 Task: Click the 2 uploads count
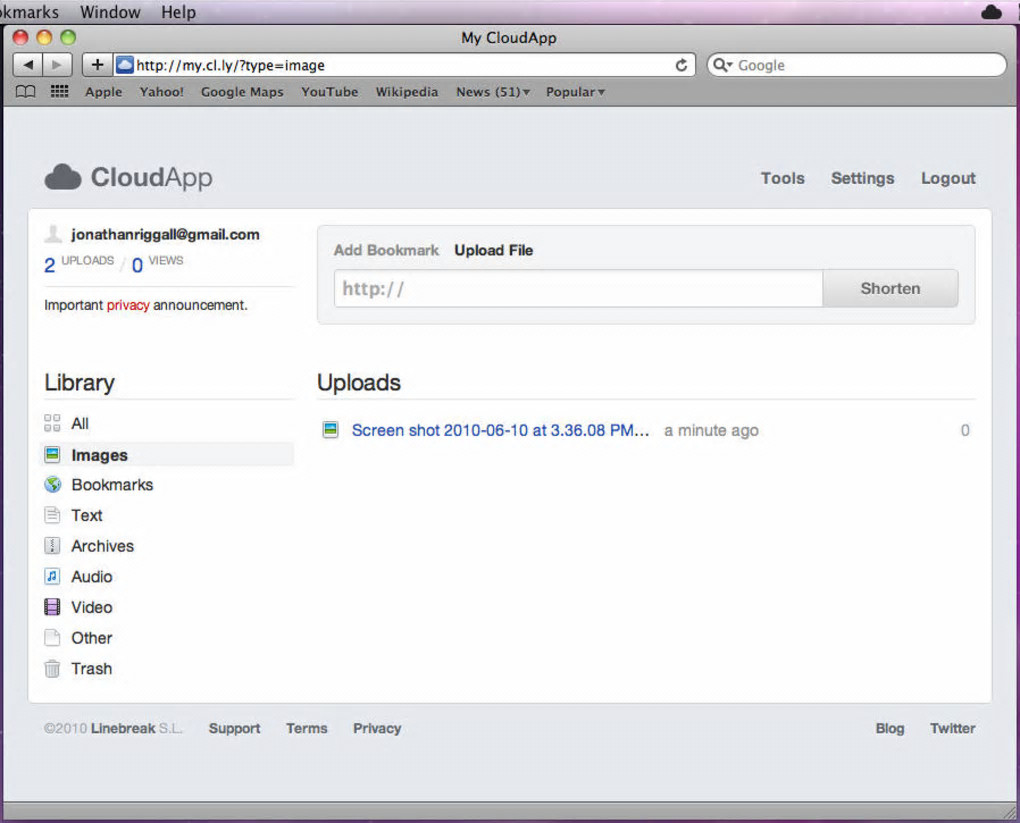[x=49, y=265]
